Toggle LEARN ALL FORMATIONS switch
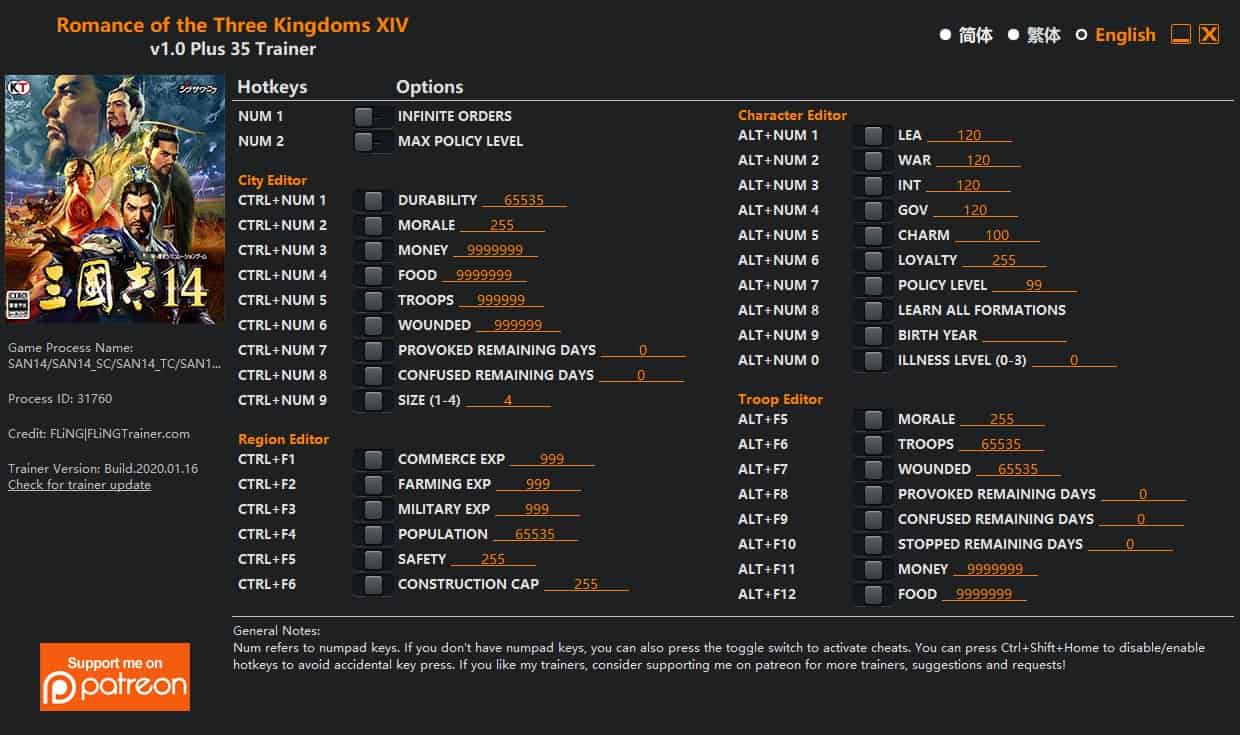The height and width of the screenshot is (735, 1240). (x=873, y=310)
